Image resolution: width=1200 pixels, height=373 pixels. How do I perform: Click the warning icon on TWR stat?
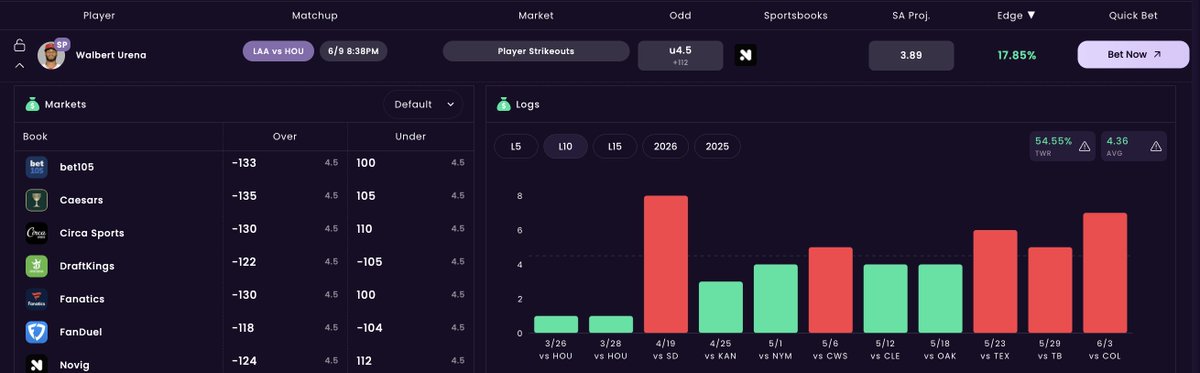[1084, 146]
